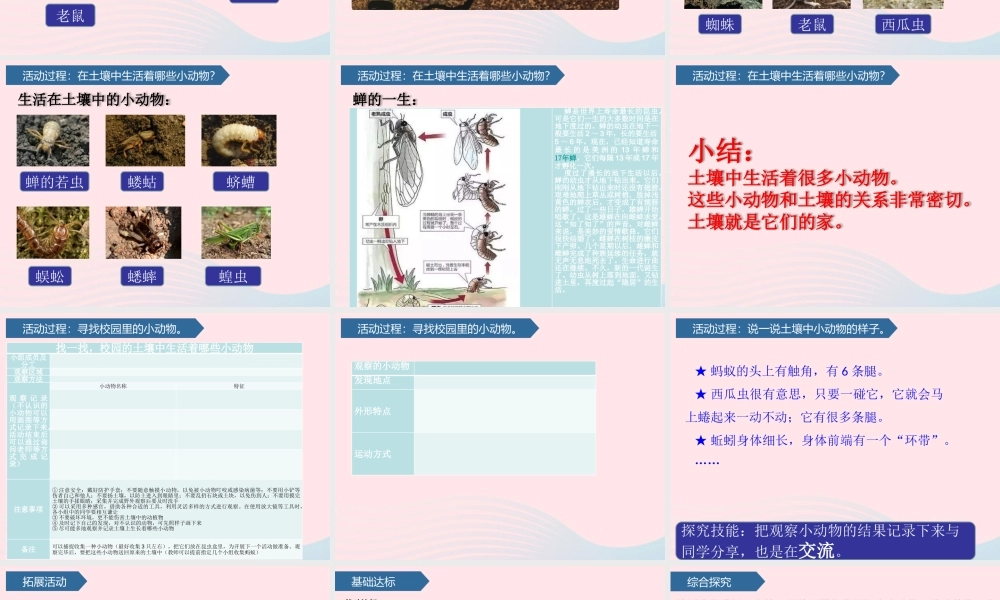Click the 蝼蛄 insect photo
1000x600 pixels.
pyautogui.click(x=145, y=141)
